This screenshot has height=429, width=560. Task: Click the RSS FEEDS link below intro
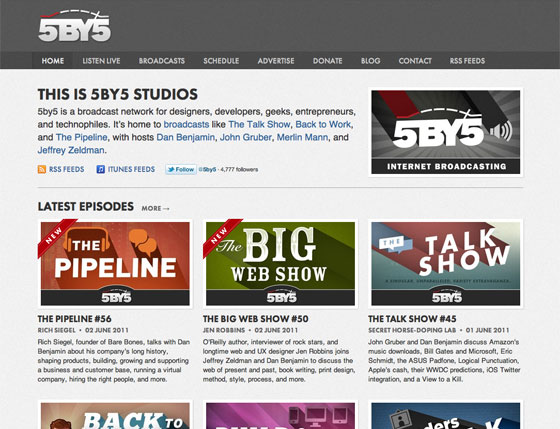click(x=66, y=169)
